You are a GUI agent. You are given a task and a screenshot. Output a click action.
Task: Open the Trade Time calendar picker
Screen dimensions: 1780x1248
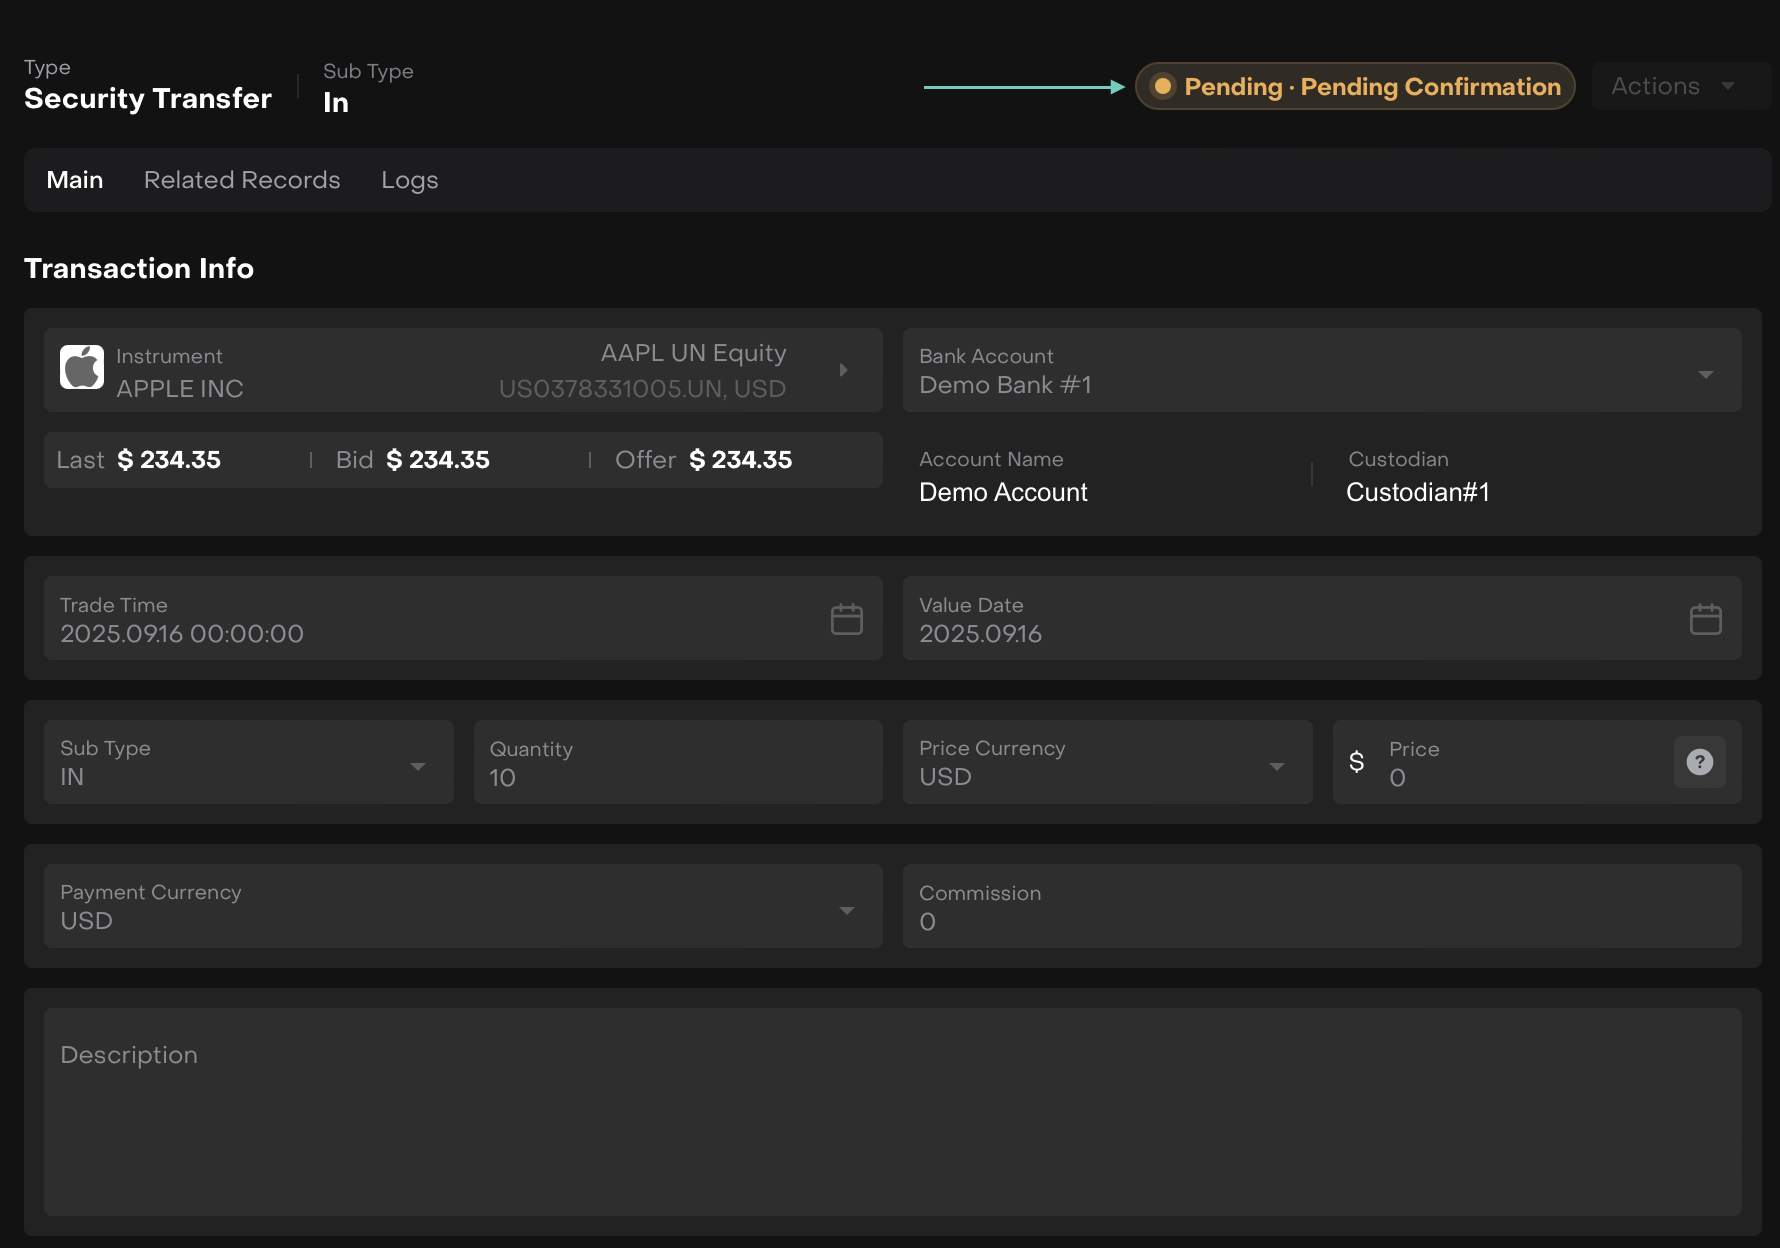[846, 619]
